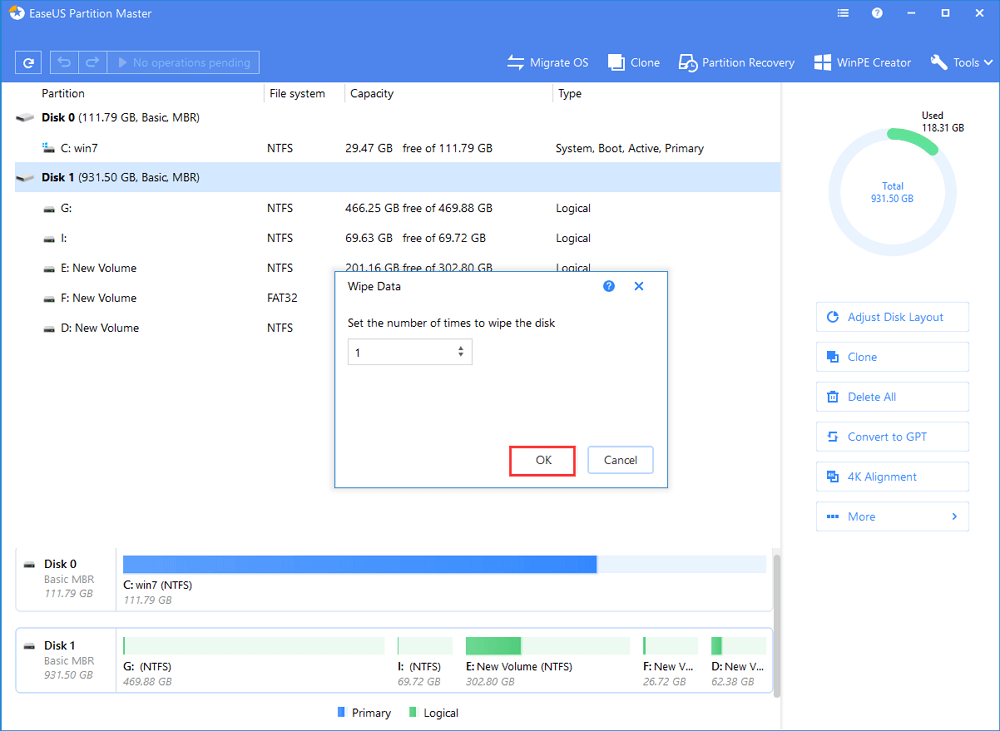Launch the WinPE Creator
The image size is (1000, 731).
pos(861,62)
